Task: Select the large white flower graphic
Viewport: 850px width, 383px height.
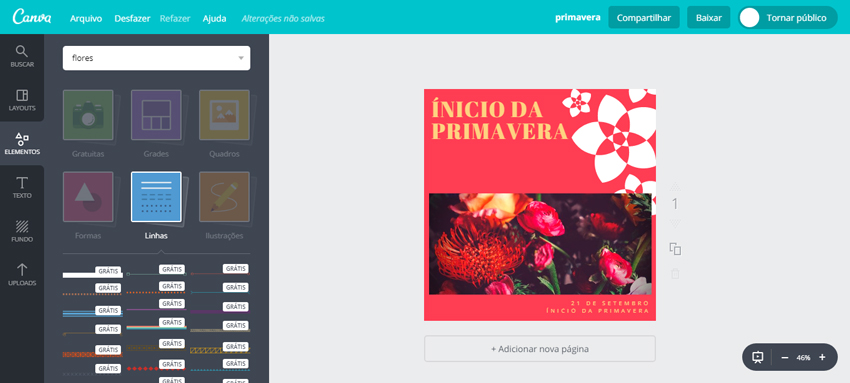Action: pyautogui.click(x=615, y=138)
